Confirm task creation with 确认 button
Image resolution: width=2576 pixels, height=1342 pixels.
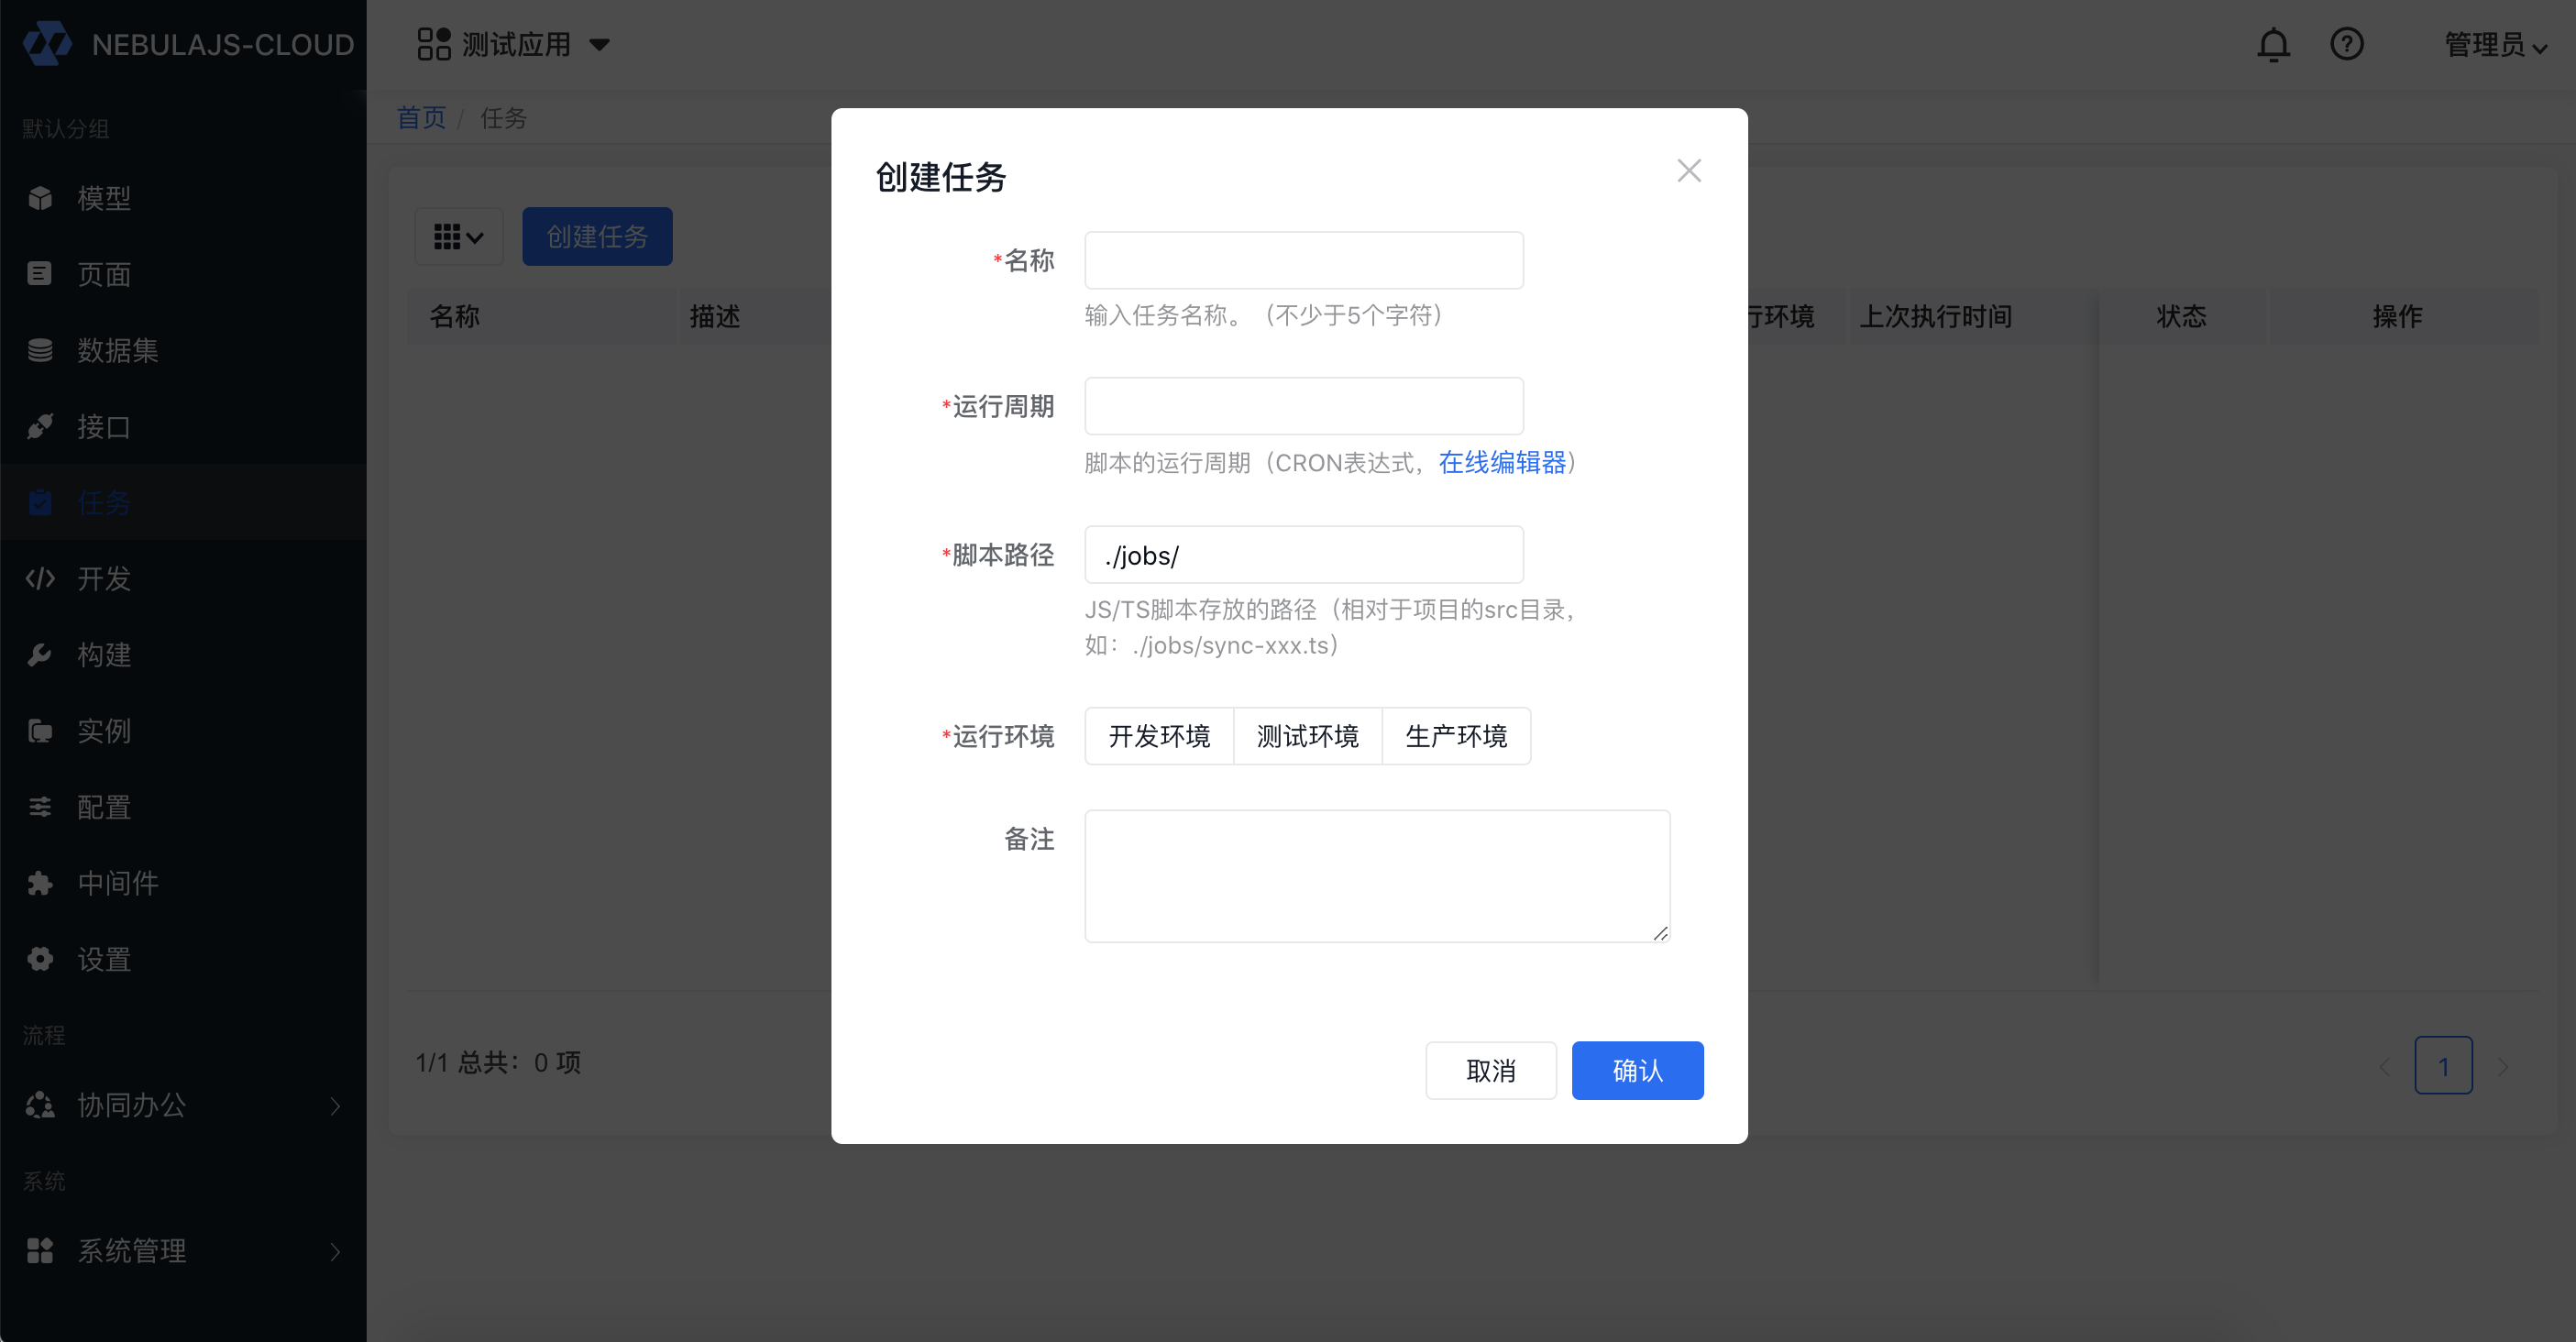[x=1637, y=1070]
